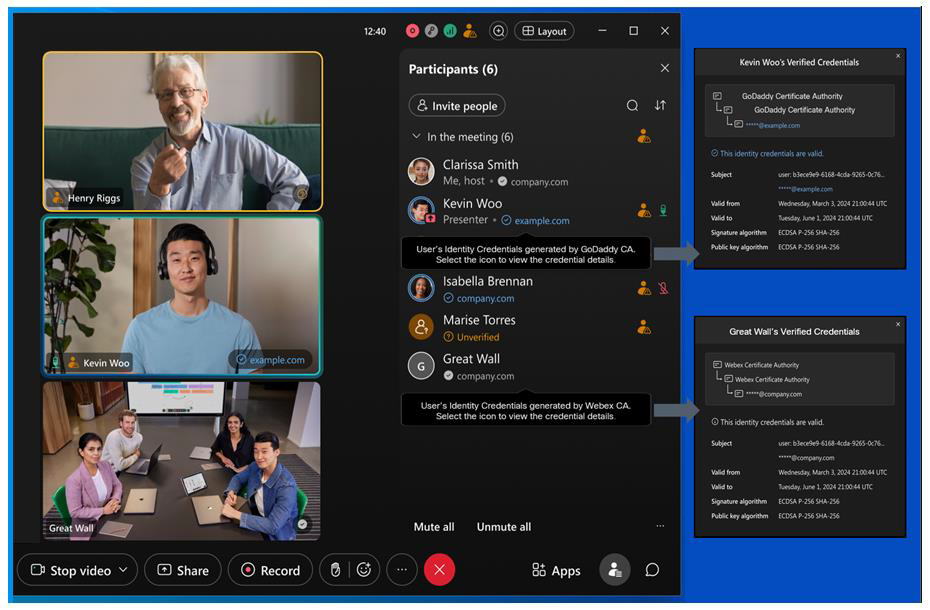Mute Kevin Woo's green microphone

tap(664, 211)
